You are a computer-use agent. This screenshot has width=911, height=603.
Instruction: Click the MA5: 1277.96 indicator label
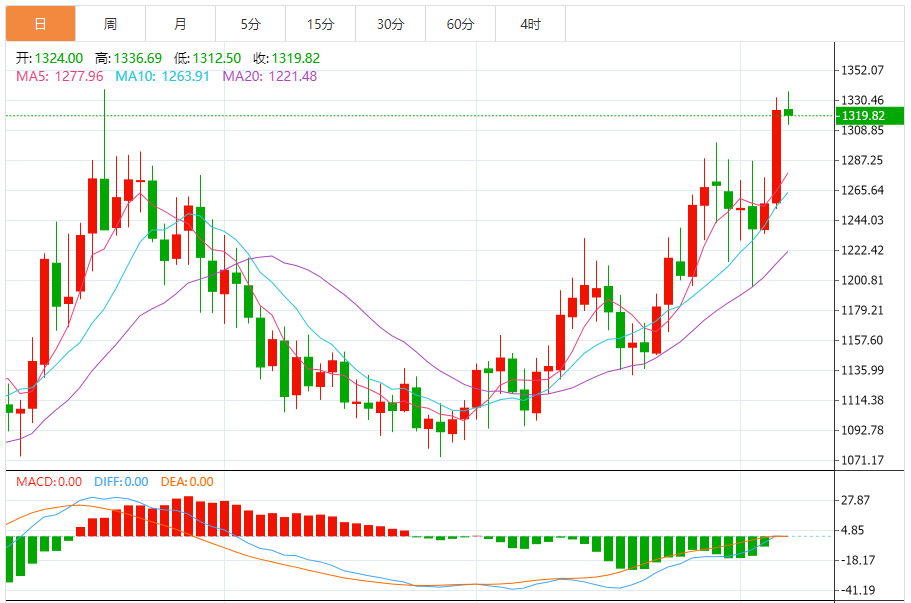60,76
